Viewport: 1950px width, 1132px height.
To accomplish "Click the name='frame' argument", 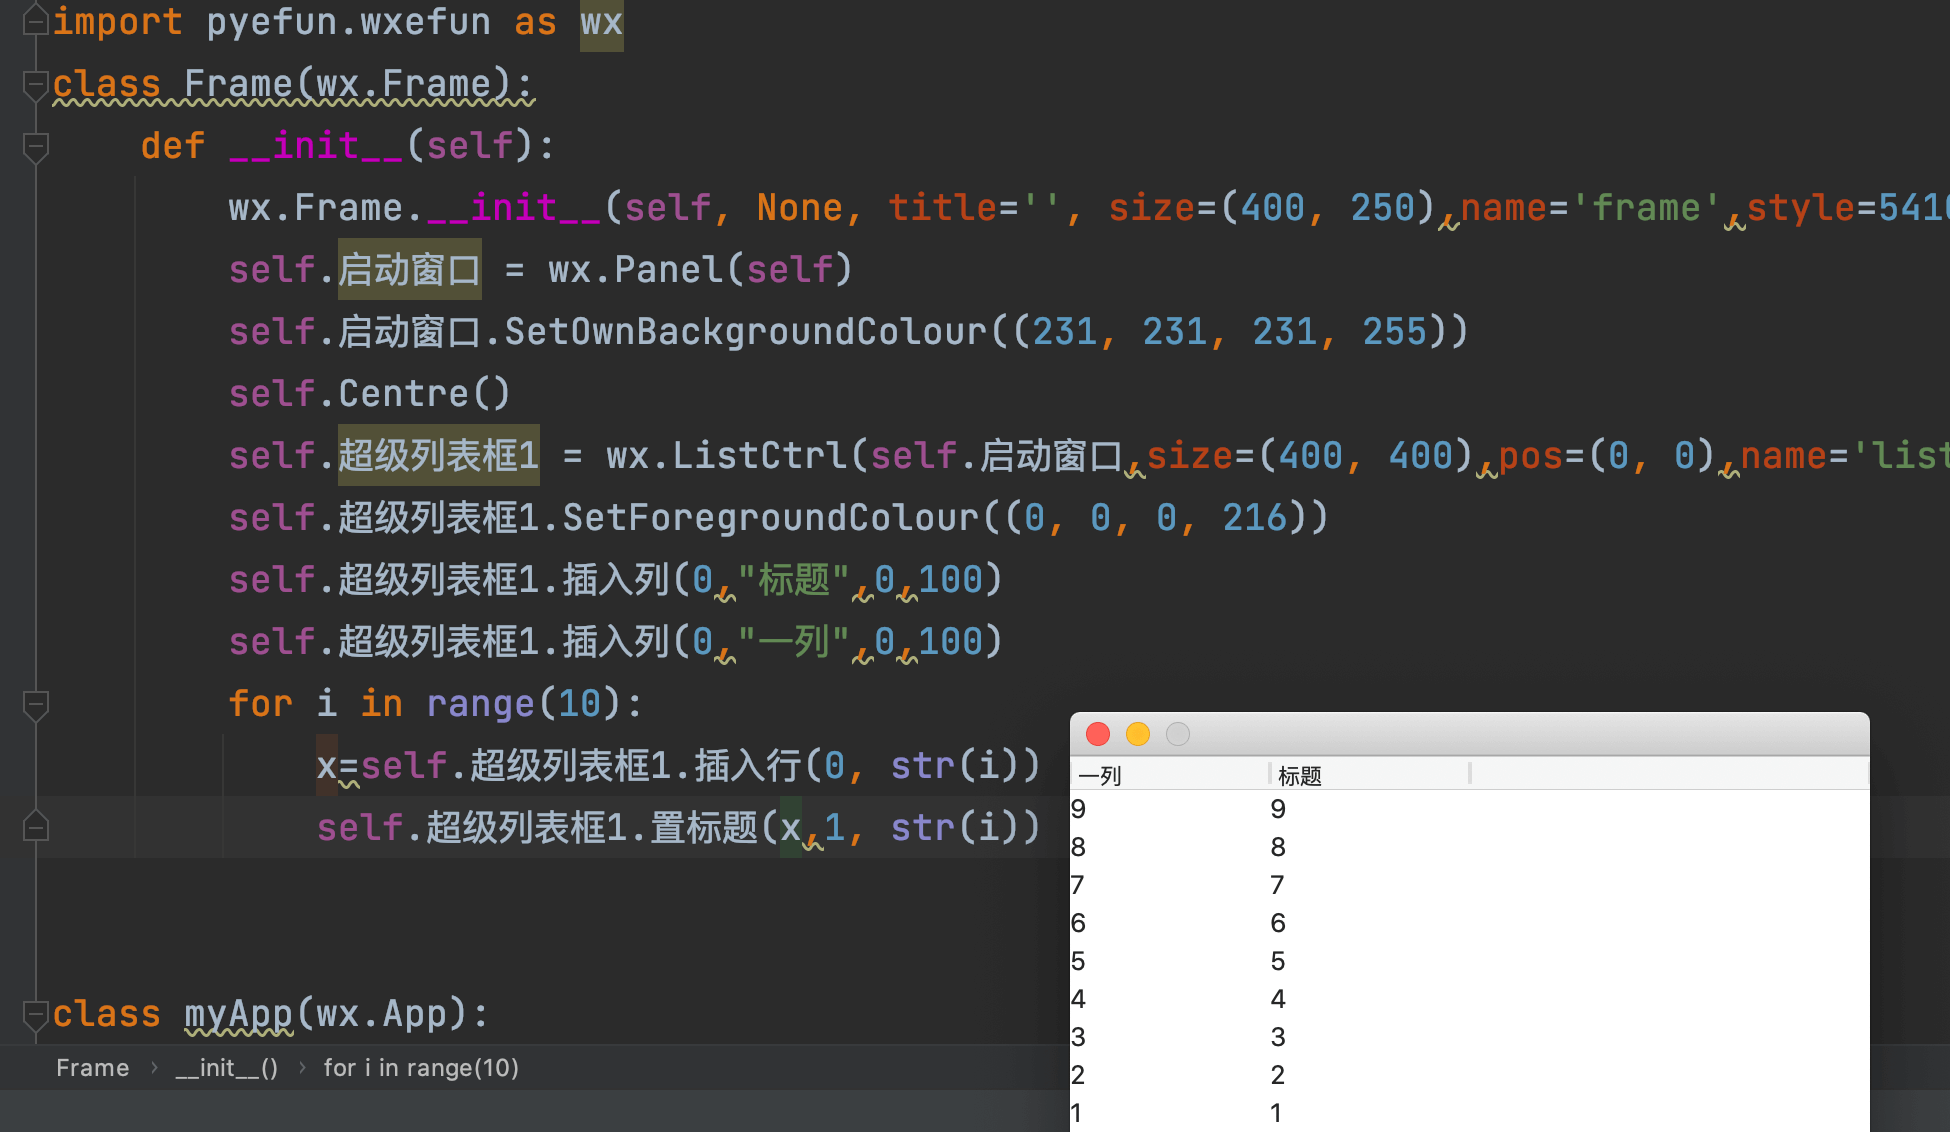I will coord(1590,207).
